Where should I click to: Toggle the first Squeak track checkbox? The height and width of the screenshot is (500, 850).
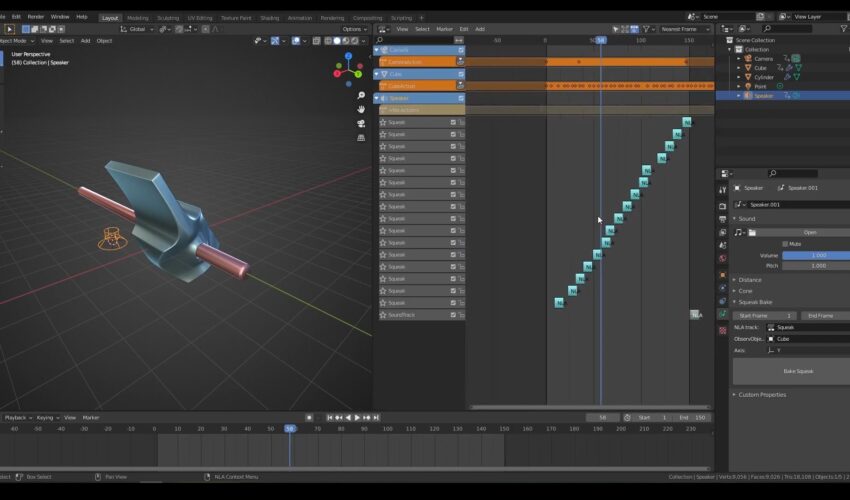tap(453, 122)
